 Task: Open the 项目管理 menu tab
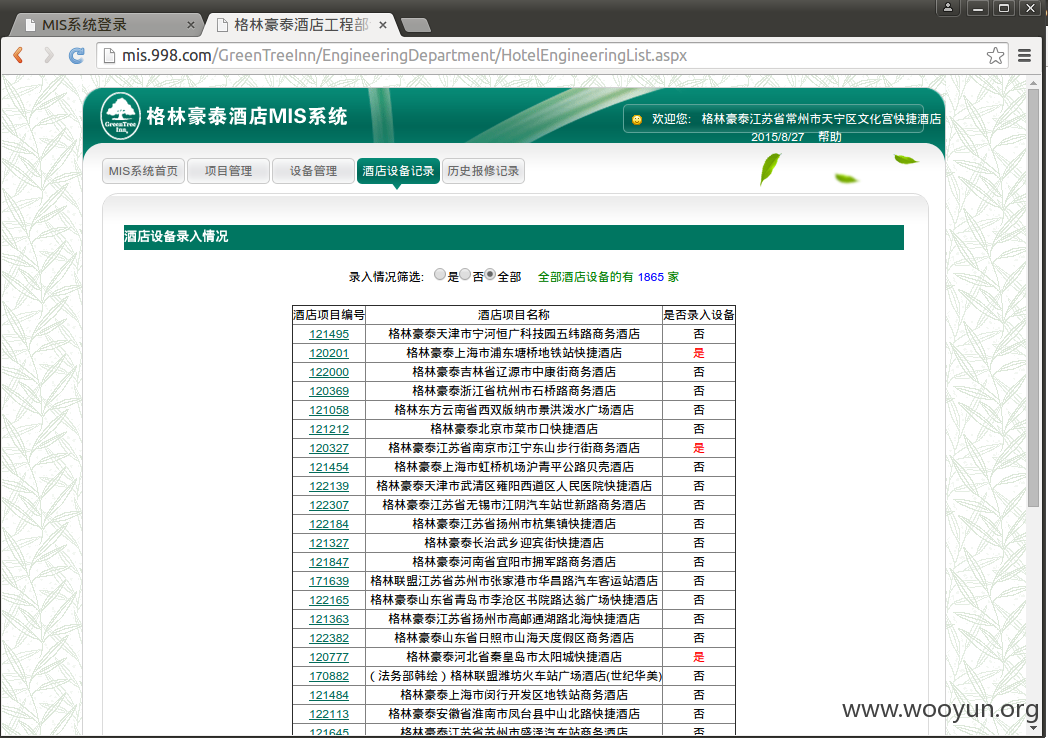pos(229,171)
